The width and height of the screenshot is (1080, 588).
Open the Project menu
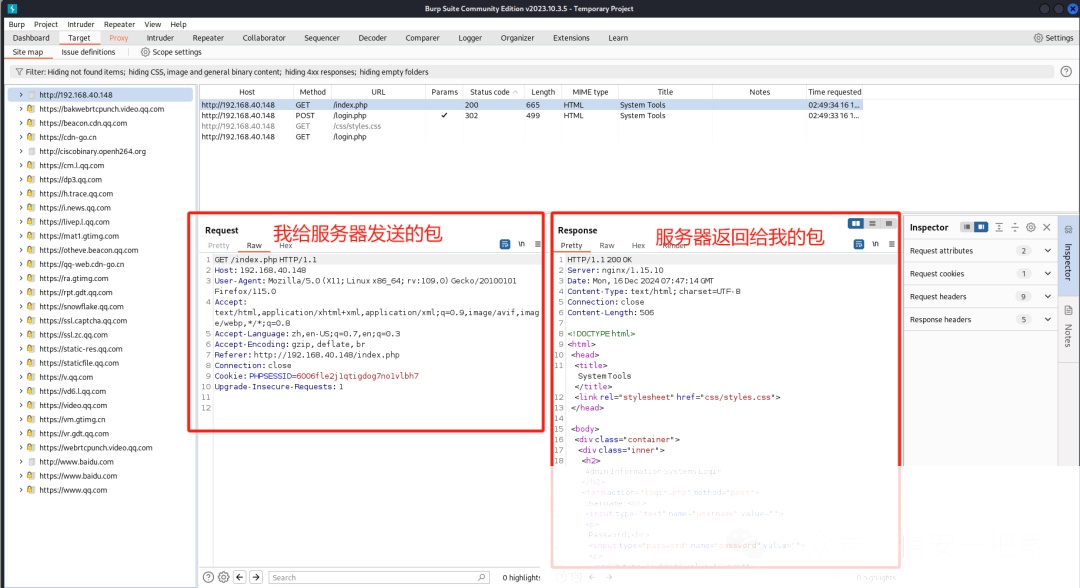point(45,24)
